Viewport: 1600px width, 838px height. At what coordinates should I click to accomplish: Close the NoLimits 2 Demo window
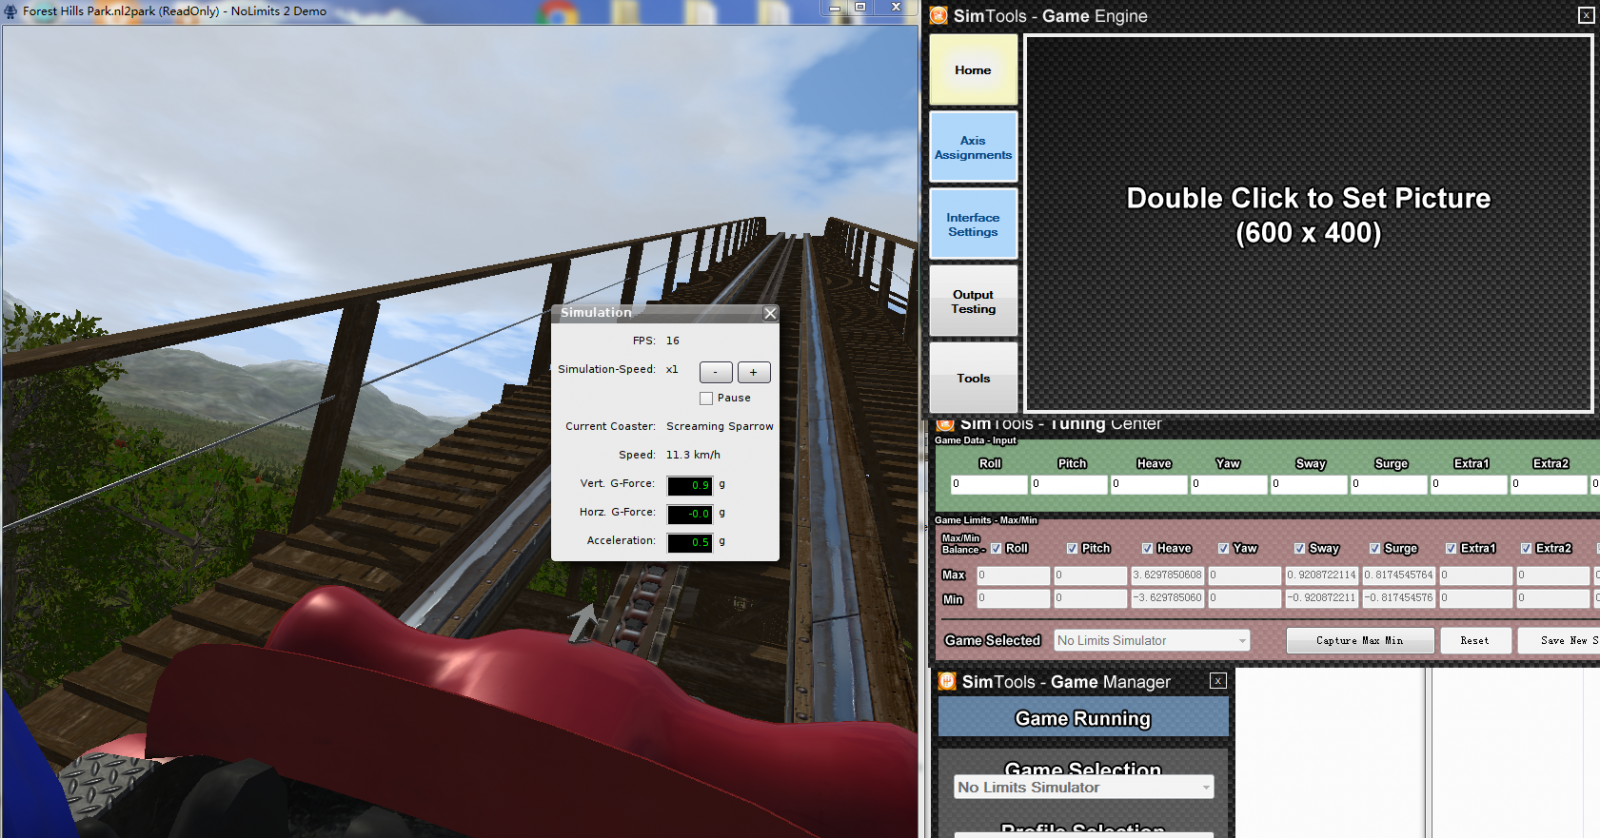pos(896,8)
